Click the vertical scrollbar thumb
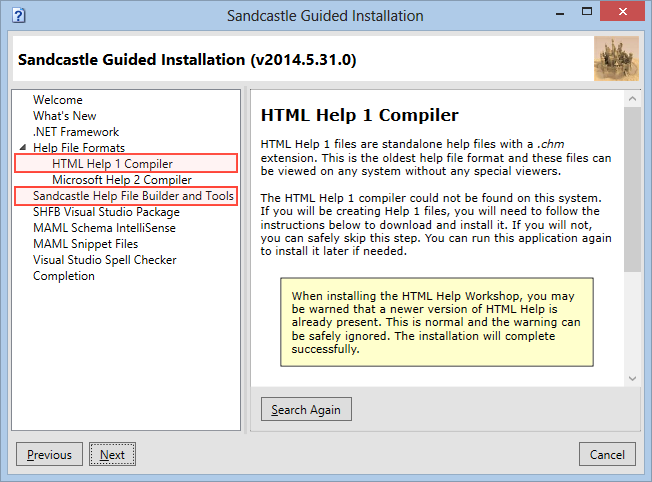The width and height of the screenshot is (652, 482). [632, 189]
